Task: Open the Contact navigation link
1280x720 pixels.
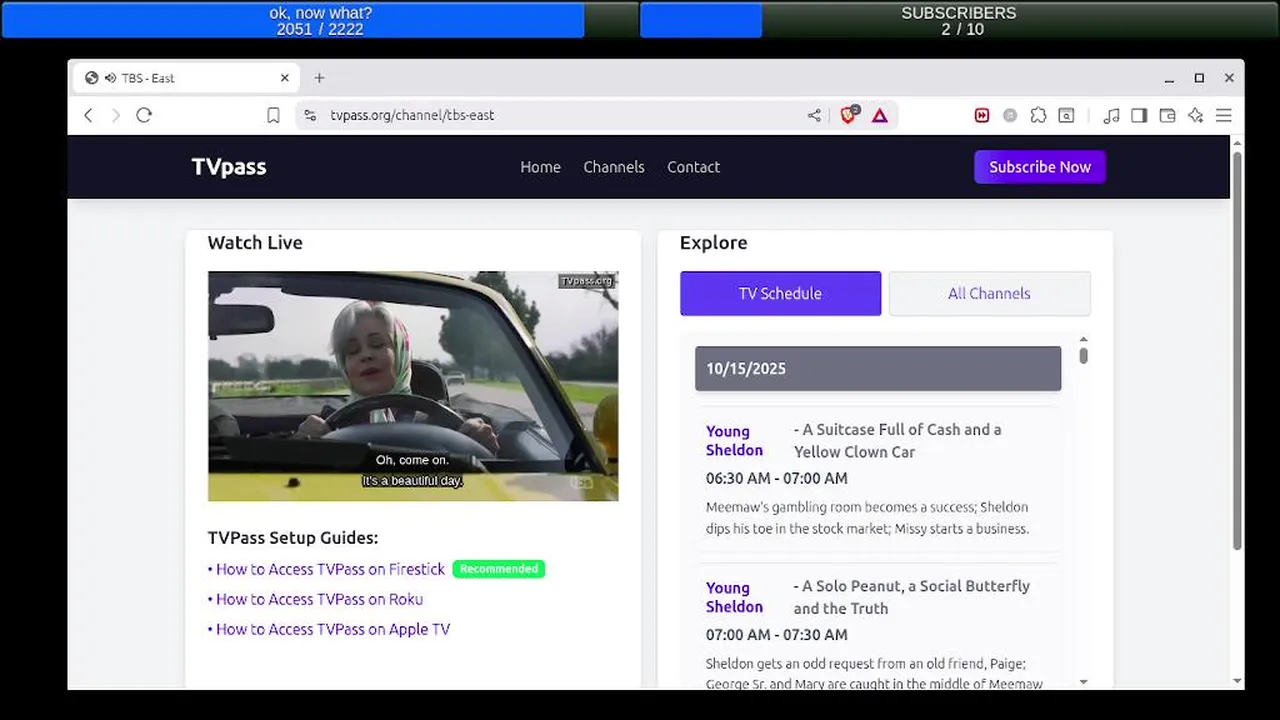Action: 693,167
